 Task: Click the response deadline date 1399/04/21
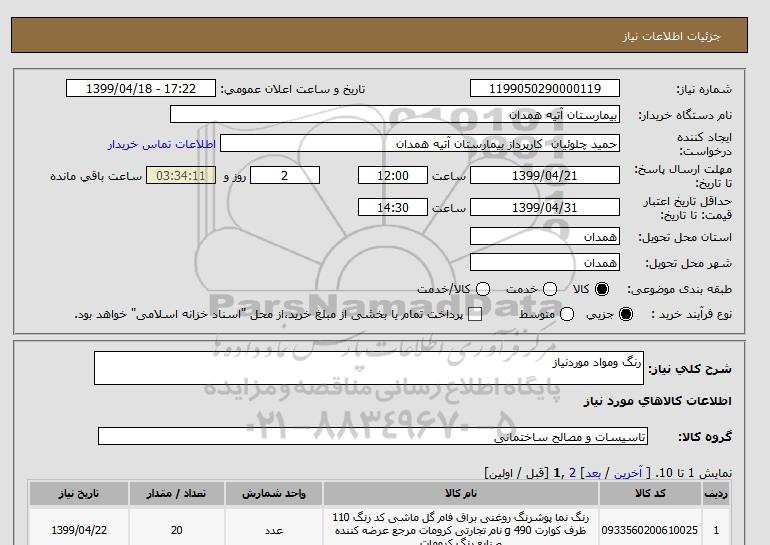tap(545, 175)
